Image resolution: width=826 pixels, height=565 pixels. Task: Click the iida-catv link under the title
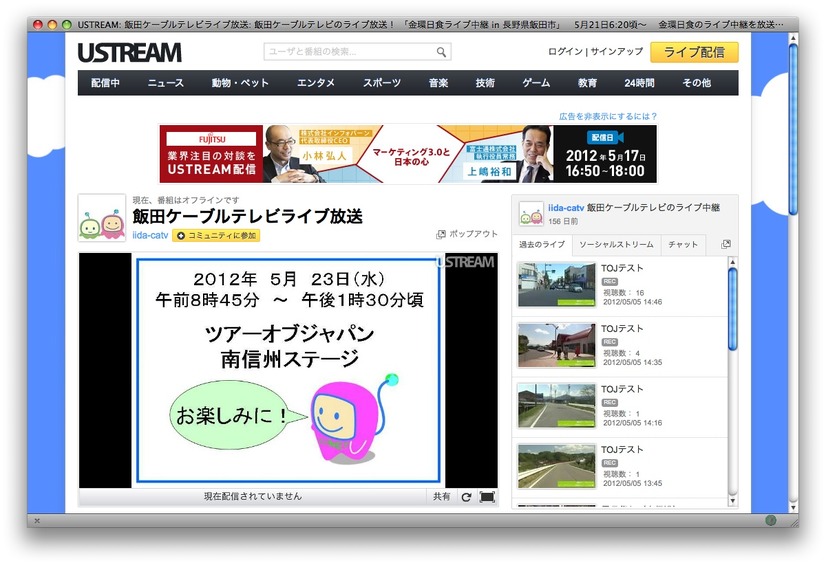150,235
